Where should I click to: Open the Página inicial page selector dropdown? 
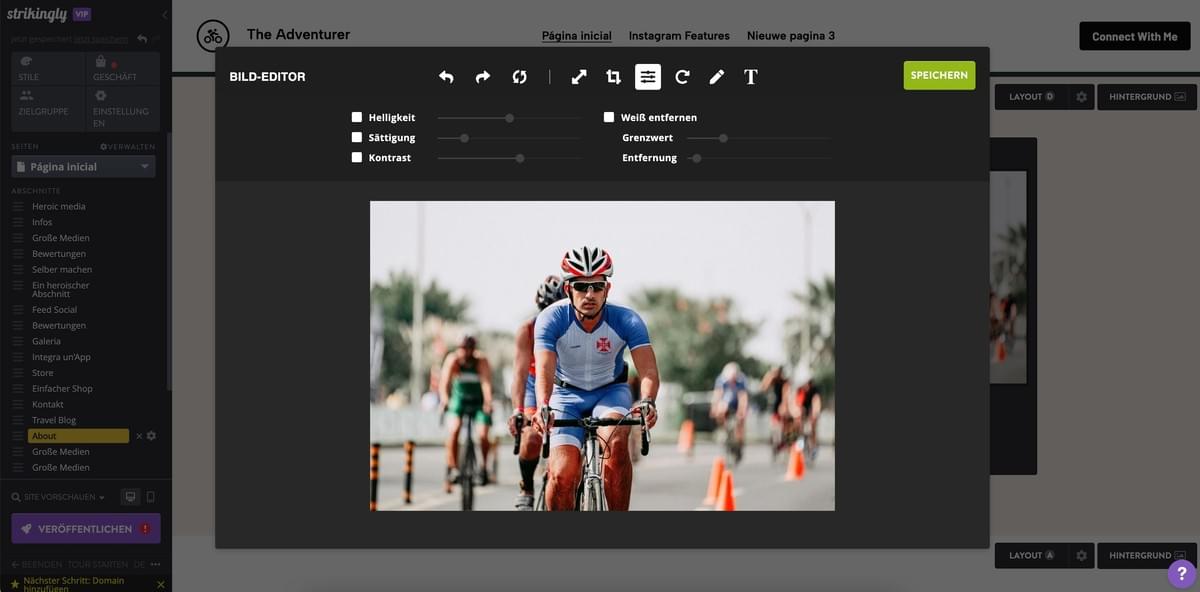(x=83, y=166)
